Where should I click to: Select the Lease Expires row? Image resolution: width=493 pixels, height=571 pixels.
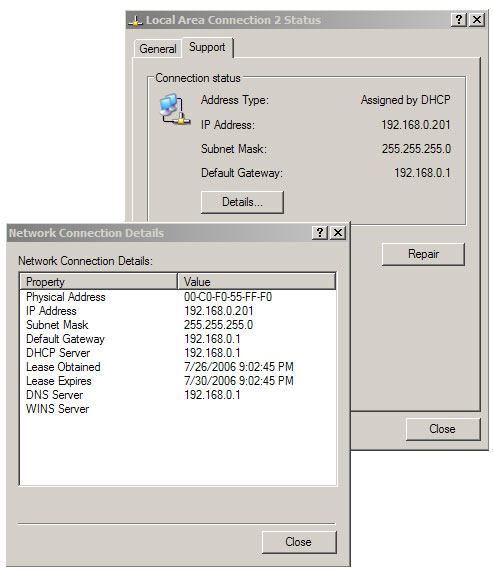[178, 381]
